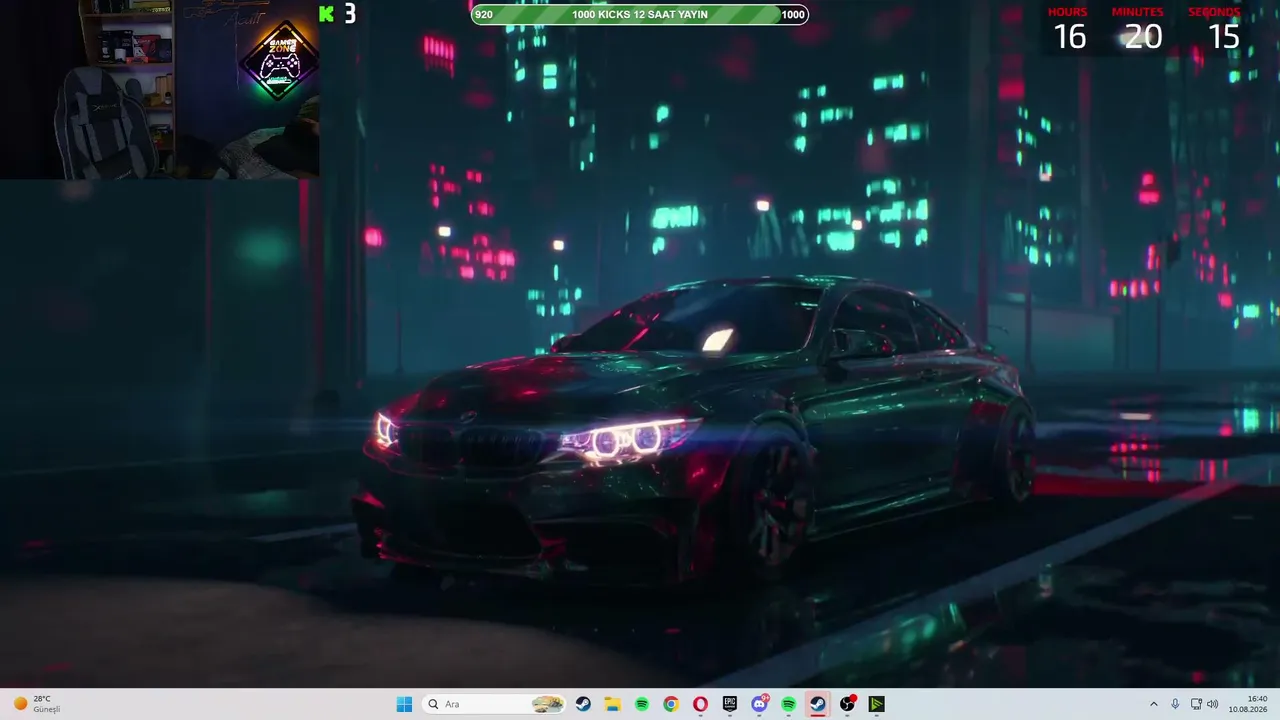Open the green arrow app after OBS
The width and height of the screenshot is (1280, 720).
[x=876, y=704]
